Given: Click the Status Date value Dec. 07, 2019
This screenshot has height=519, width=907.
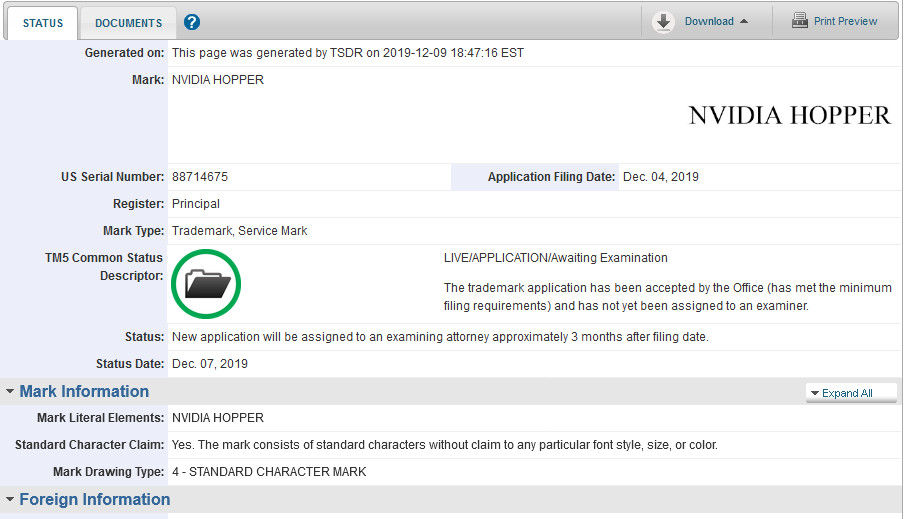Looking at the screenshot, I should point(209,364).
